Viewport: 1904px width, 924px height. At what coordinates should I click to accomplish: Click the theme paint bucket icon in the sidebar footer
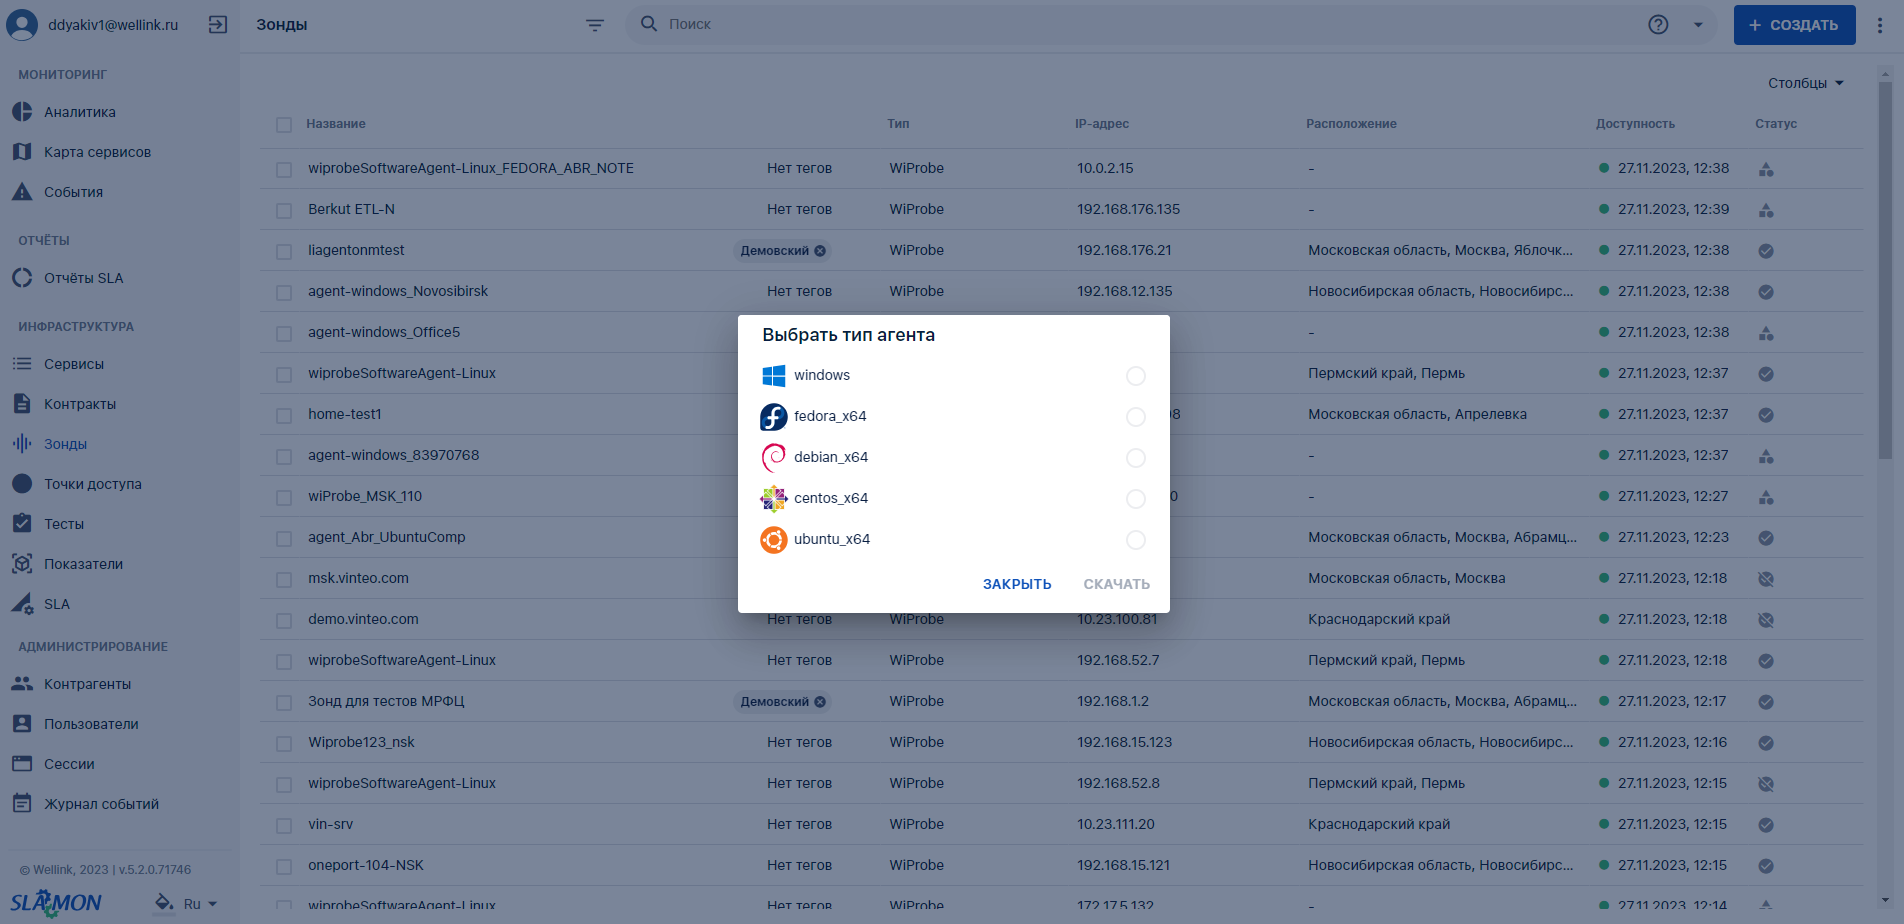164,903
